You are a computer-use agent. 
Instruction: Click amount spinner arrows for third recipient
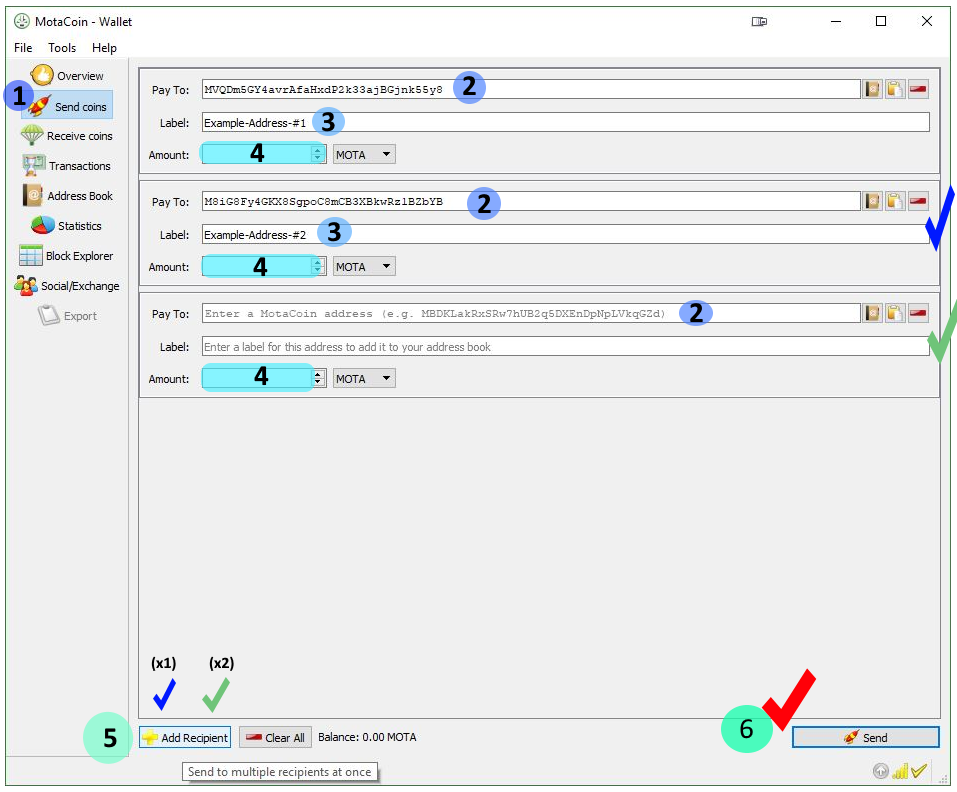point(318,378)
